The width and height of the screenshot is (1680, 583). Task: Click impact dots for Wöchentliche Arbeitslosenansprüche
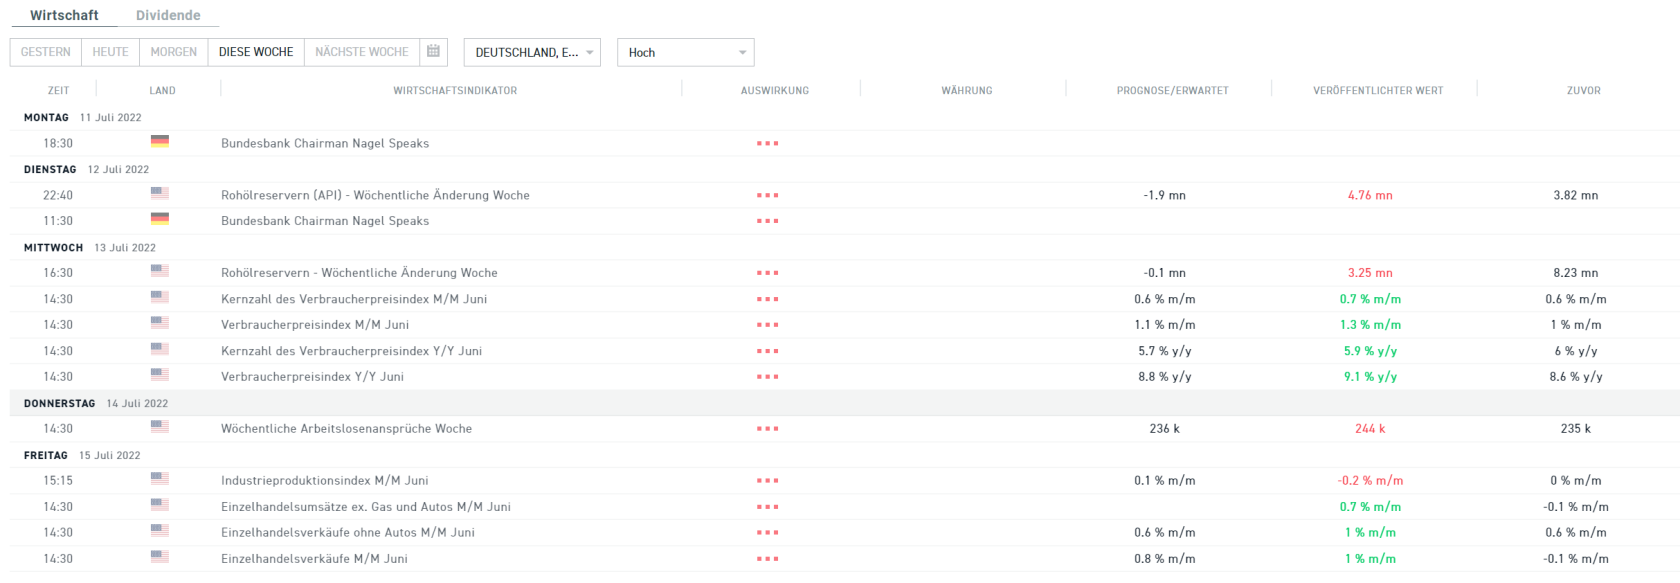[x=767, y=429]
